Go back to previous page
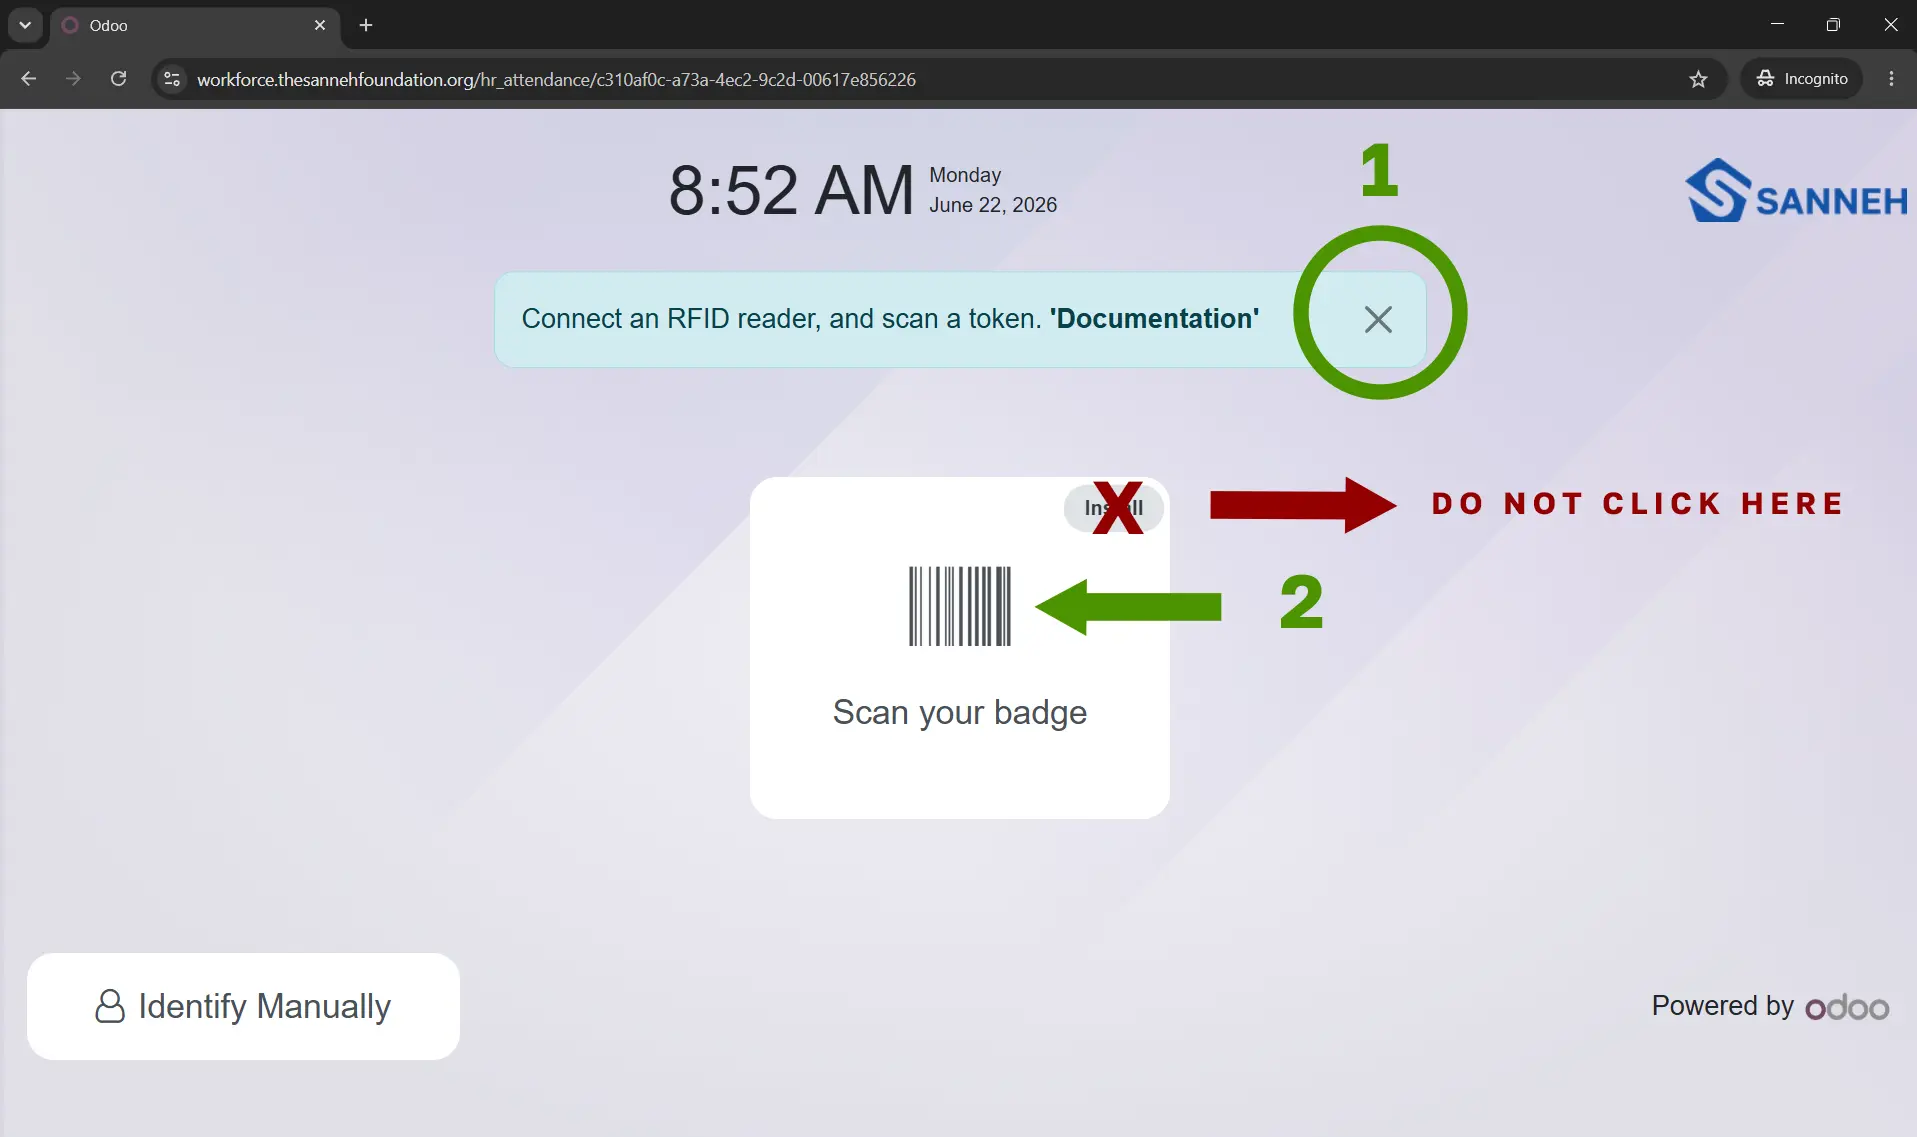 click(x=28, y=79)
